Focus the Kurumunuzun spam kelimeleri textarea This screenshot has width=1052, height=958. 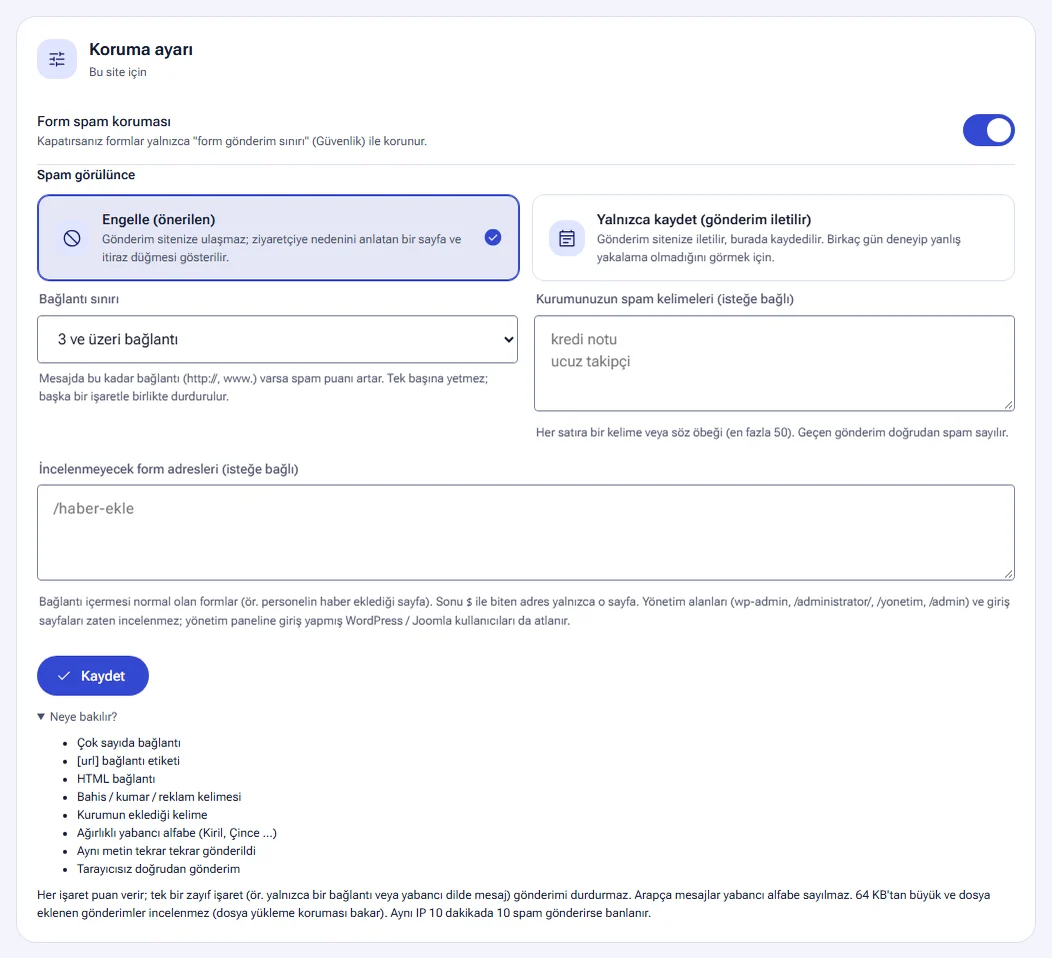point(774,363)
